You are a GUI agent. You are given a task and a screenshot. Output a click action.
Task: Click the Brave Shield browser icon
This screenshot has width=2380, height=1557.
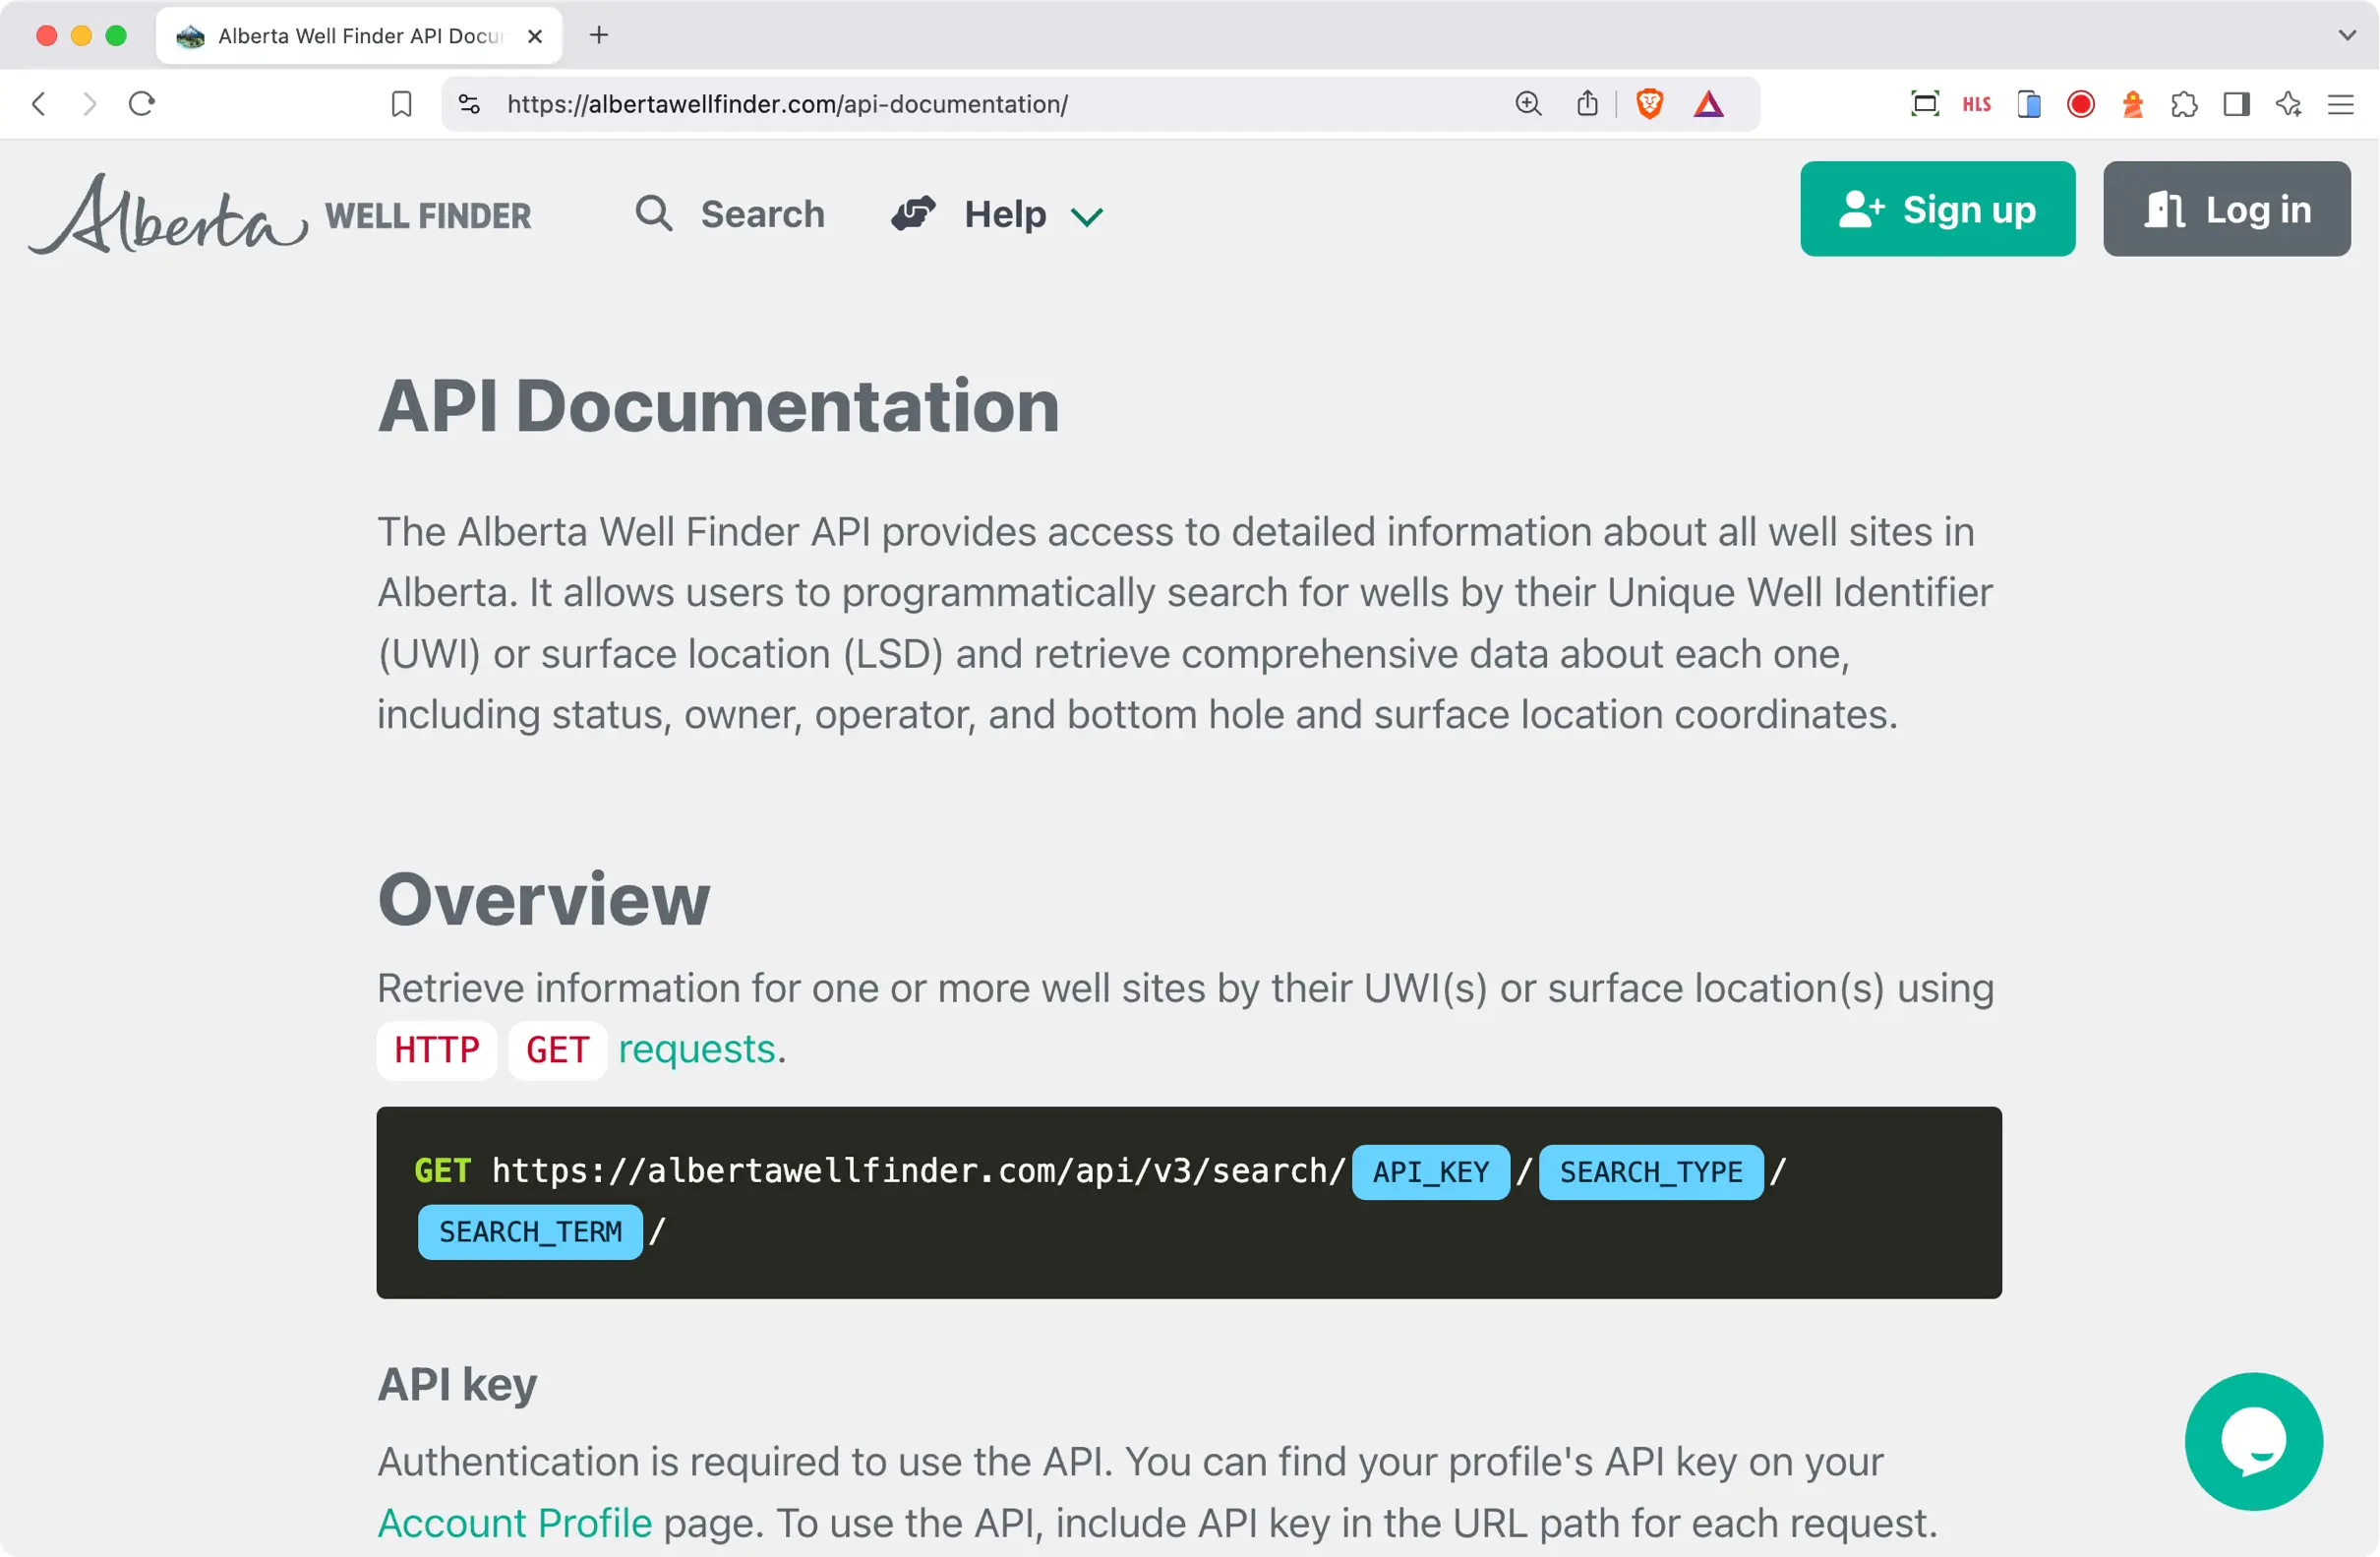(1648, 104)
